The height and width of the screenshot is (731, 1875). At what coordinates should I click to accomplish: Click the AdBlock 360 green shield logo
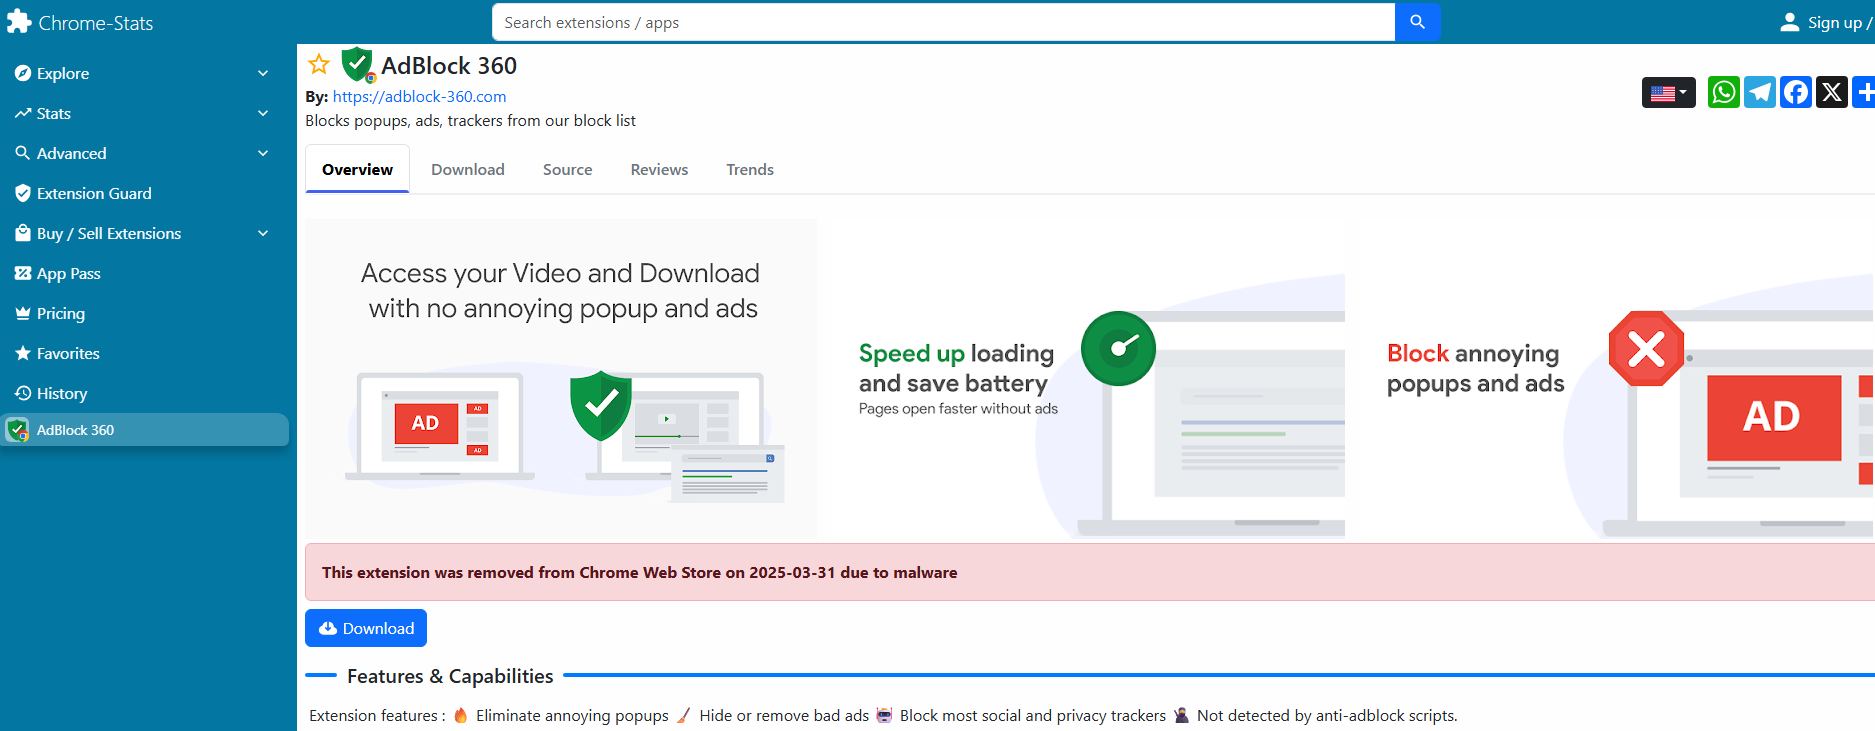358,65
